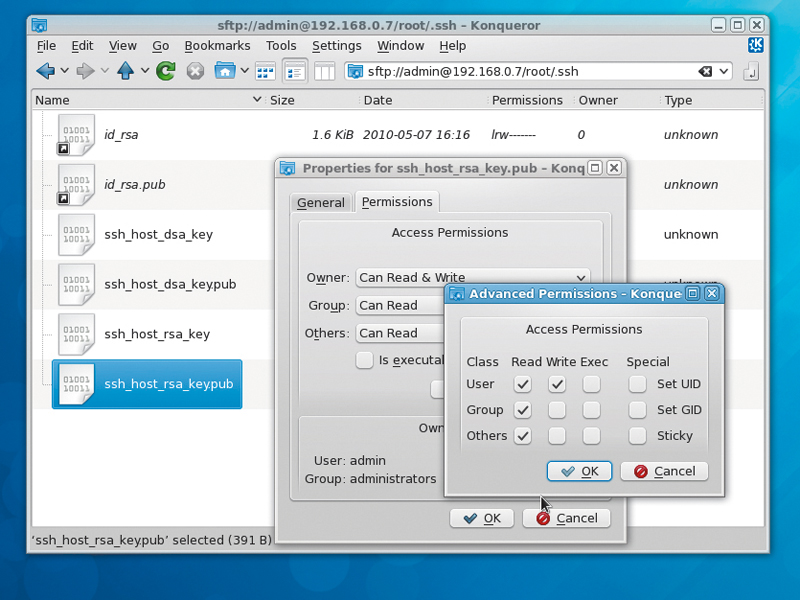Image resolution: width=800 pixels, height=600 pixels.
Task: Reload the current directory listing
Action: 163,71
